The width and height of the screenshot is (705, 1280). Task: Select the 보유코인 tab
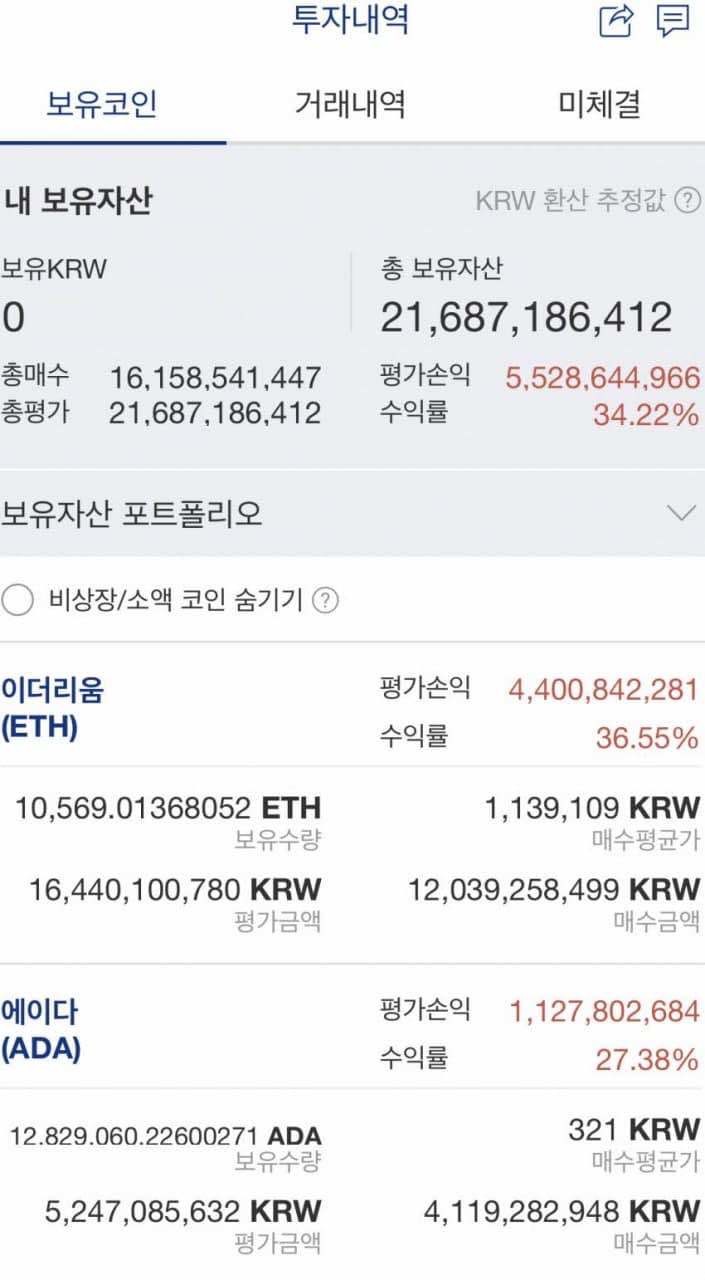coord(101,104)
